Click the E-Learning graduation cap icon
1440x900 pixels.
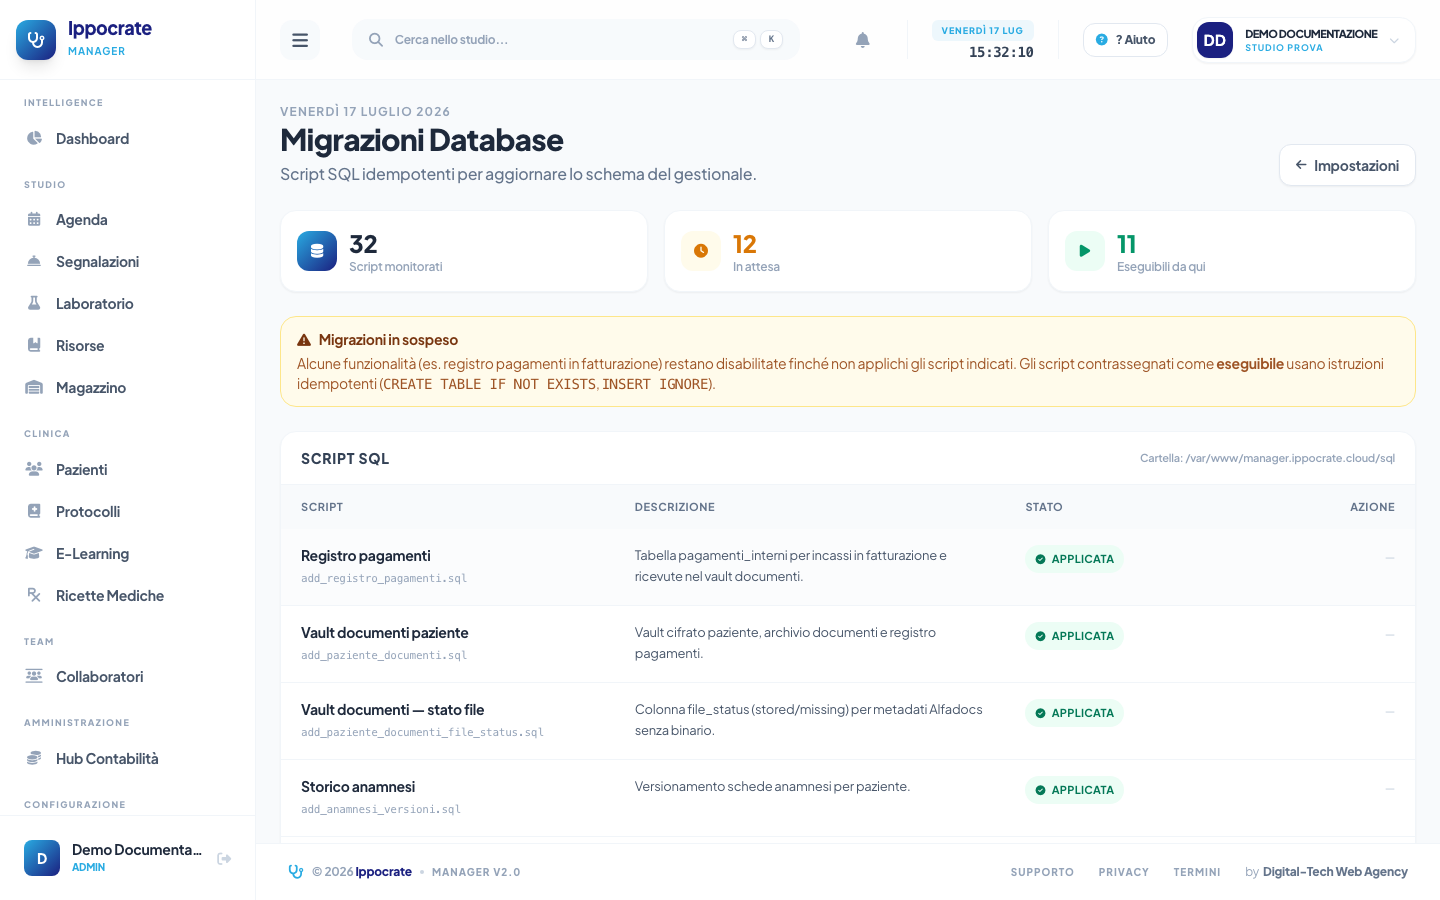pyautogui.click(x=34, y=553)
